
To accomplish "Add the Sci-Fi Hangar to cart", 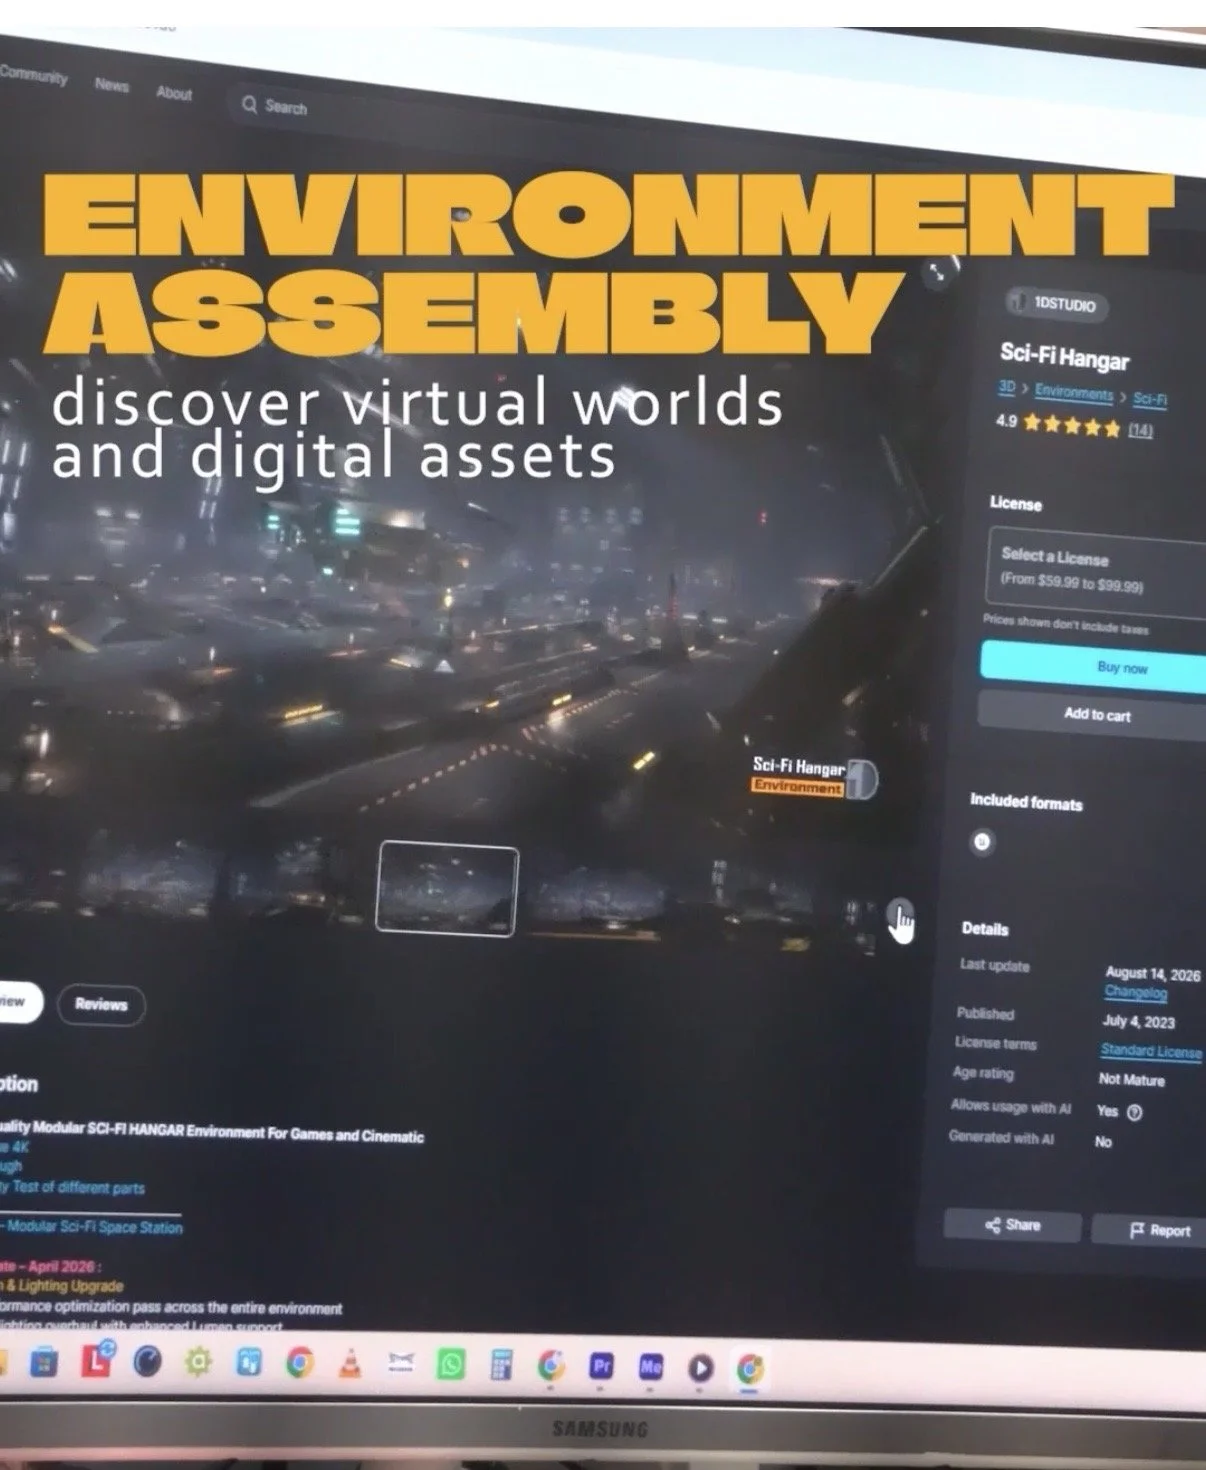I will [x=1092, y=714].
